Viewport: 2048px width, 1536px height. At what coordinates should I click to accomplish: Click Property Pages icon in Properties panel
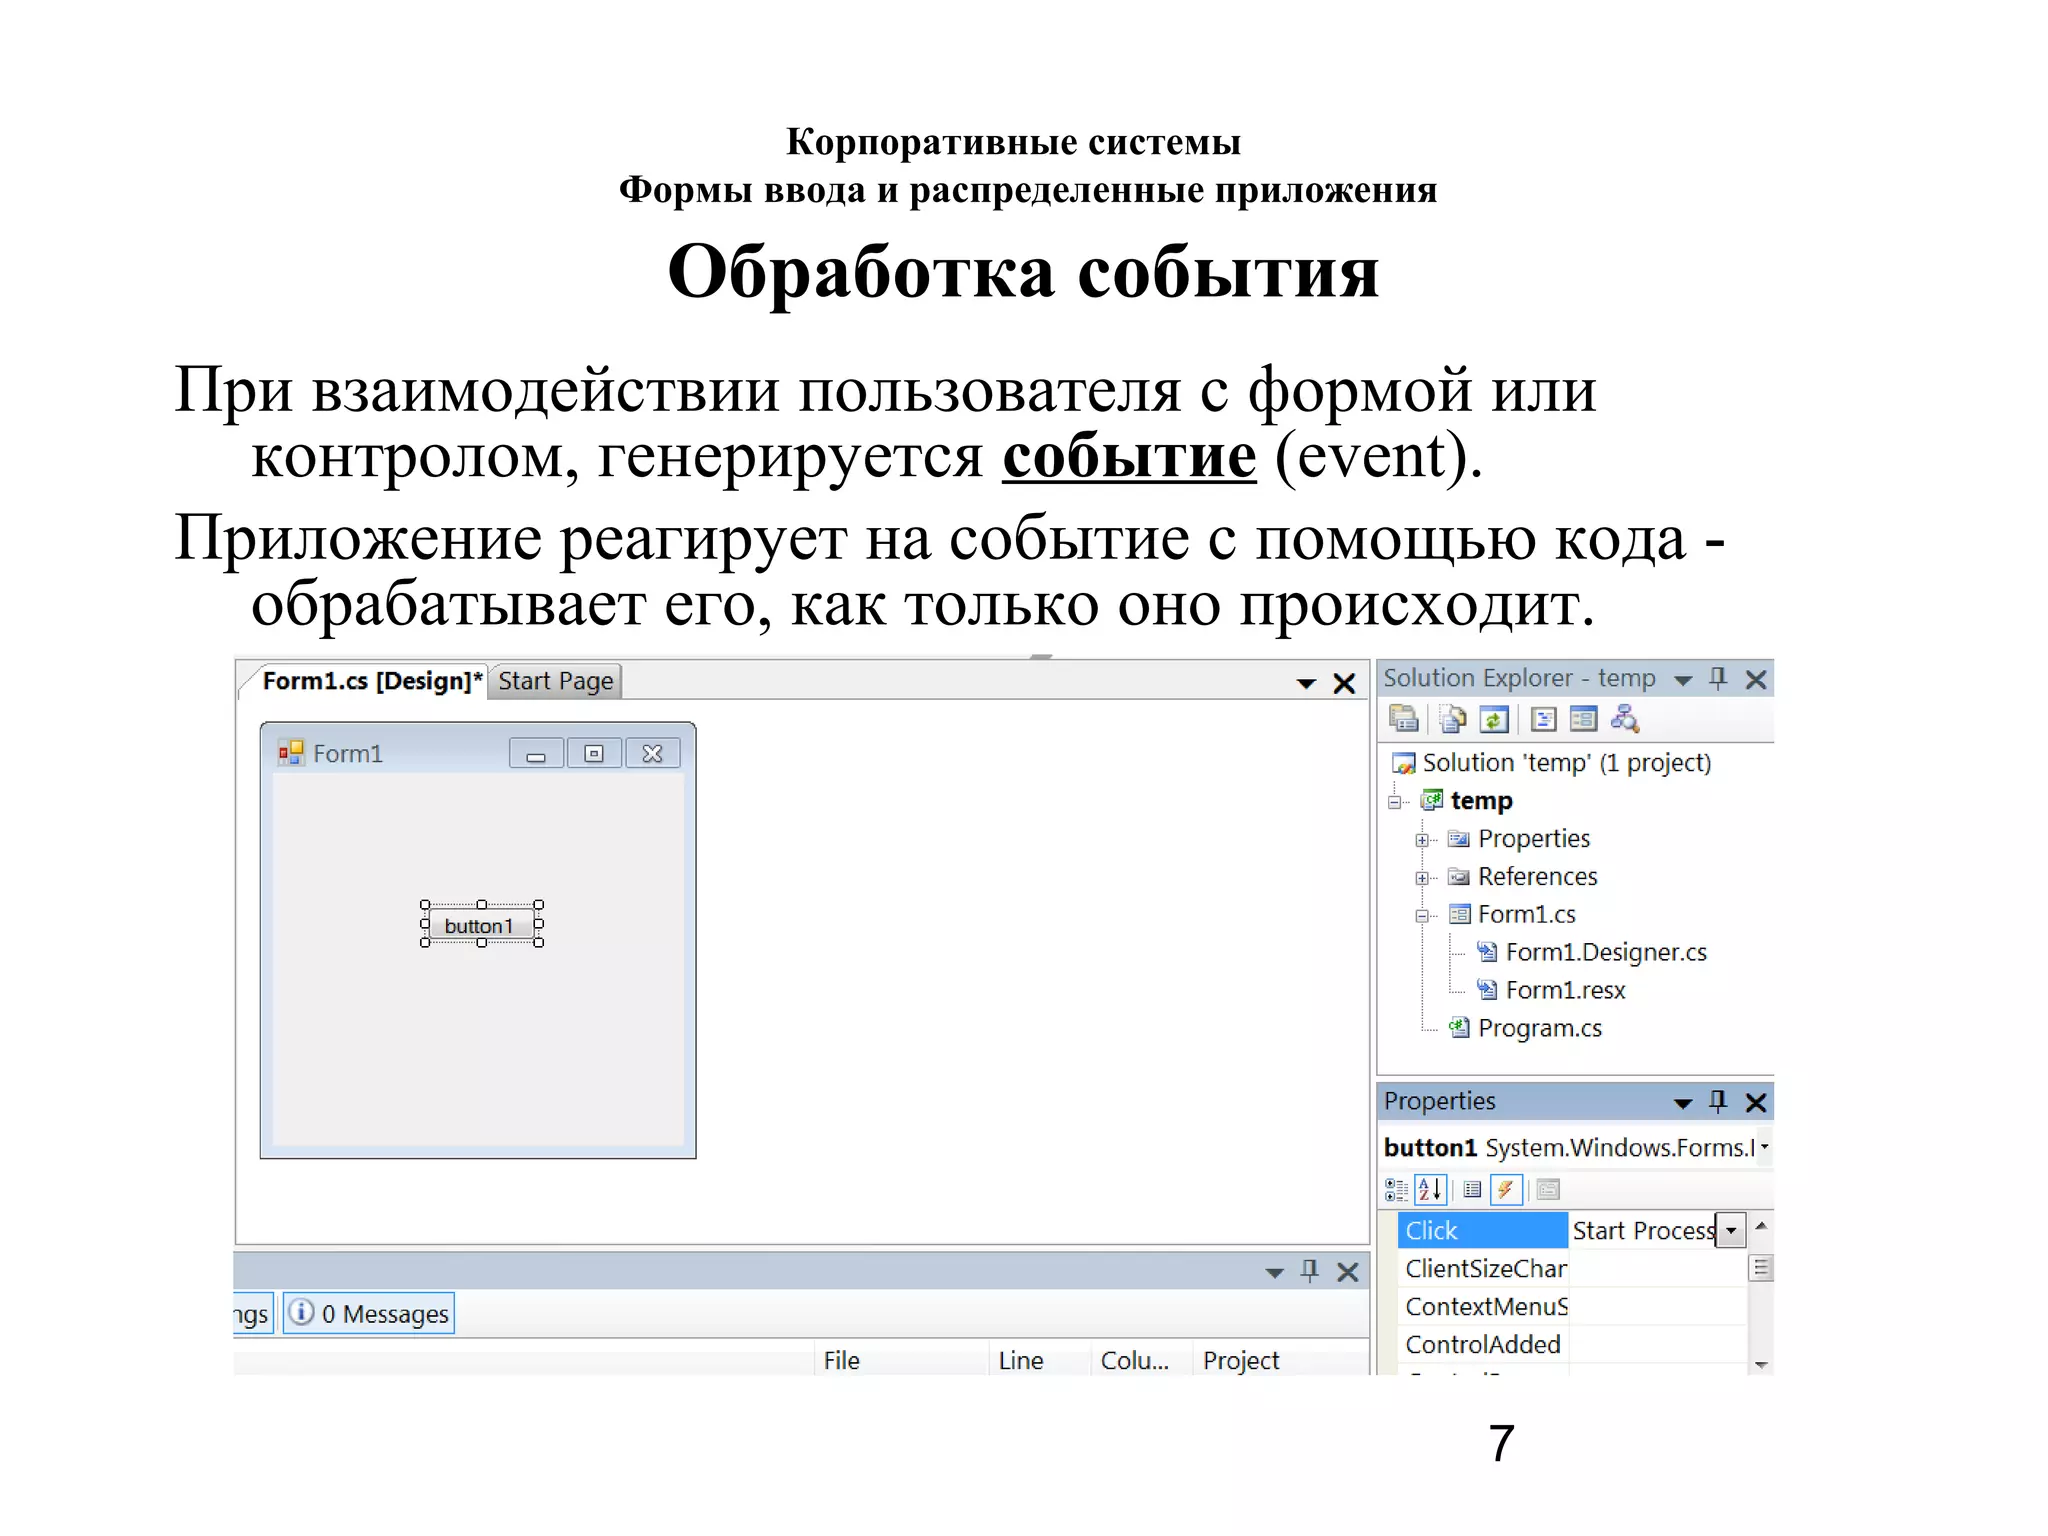coord(1548,1189)
